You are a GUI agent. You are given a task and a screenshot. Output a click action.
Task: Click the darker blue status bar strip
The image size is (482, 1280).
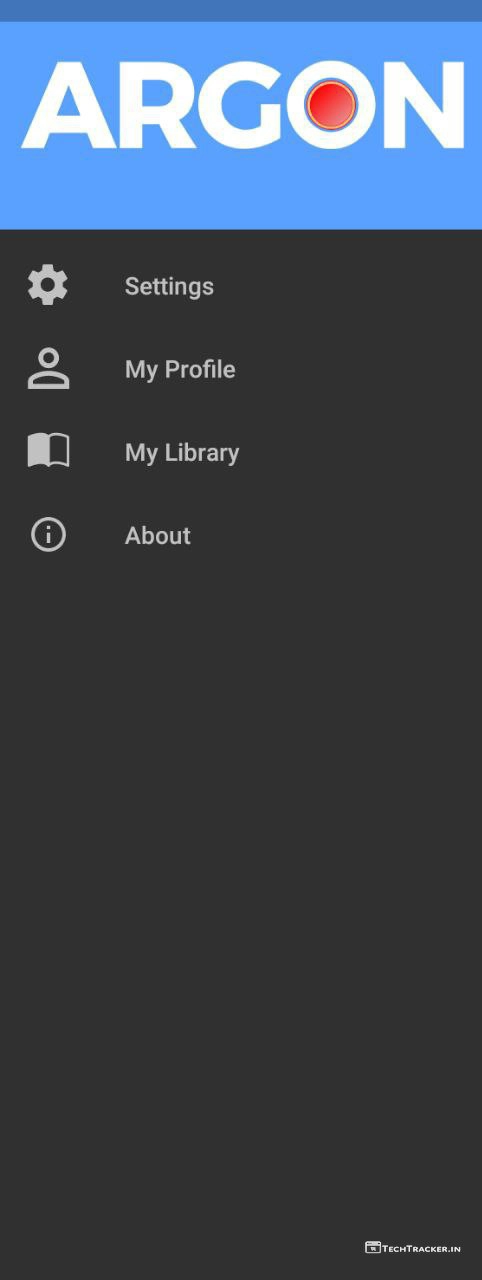tap(241, 10)
